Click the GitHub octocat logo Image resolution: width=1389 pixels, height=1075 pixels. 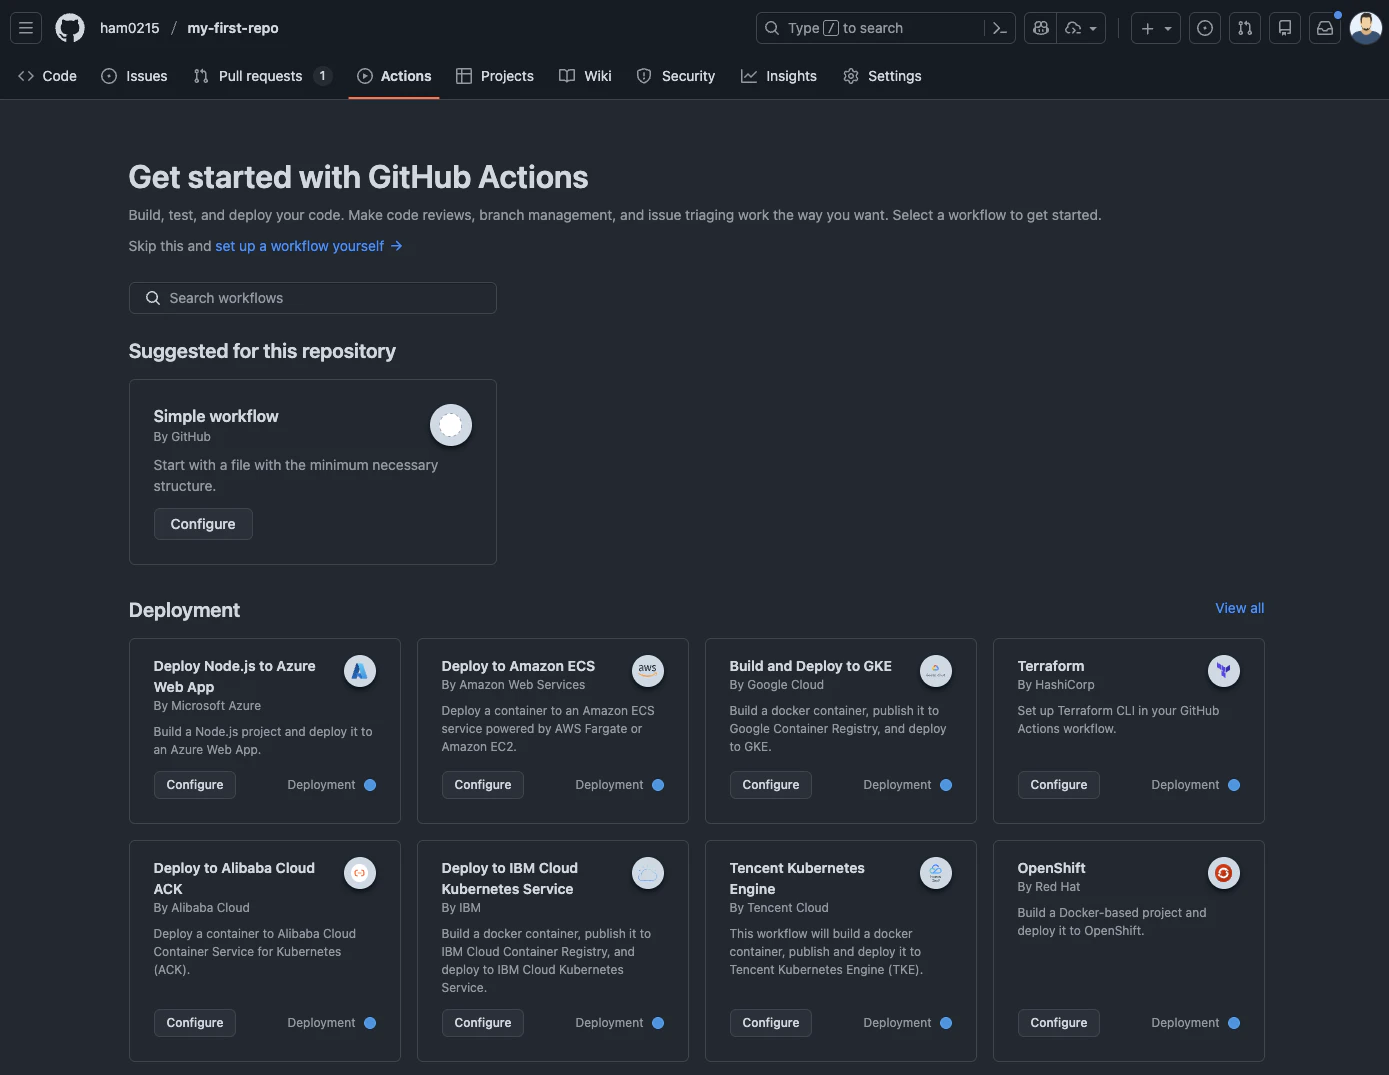70,28
